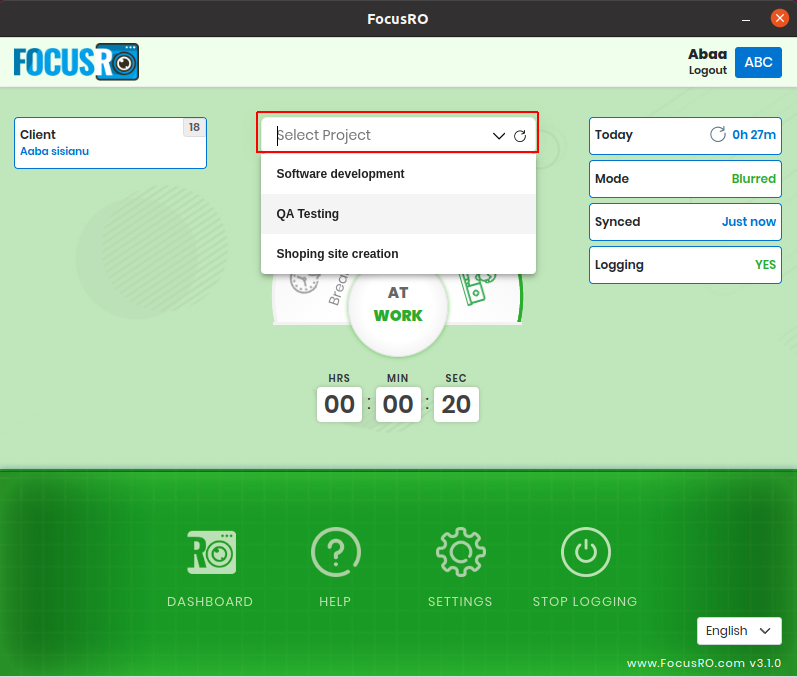Screen dimensions: 797x677
Task: Click the ABC user avatar
Action: pos(758,62)
